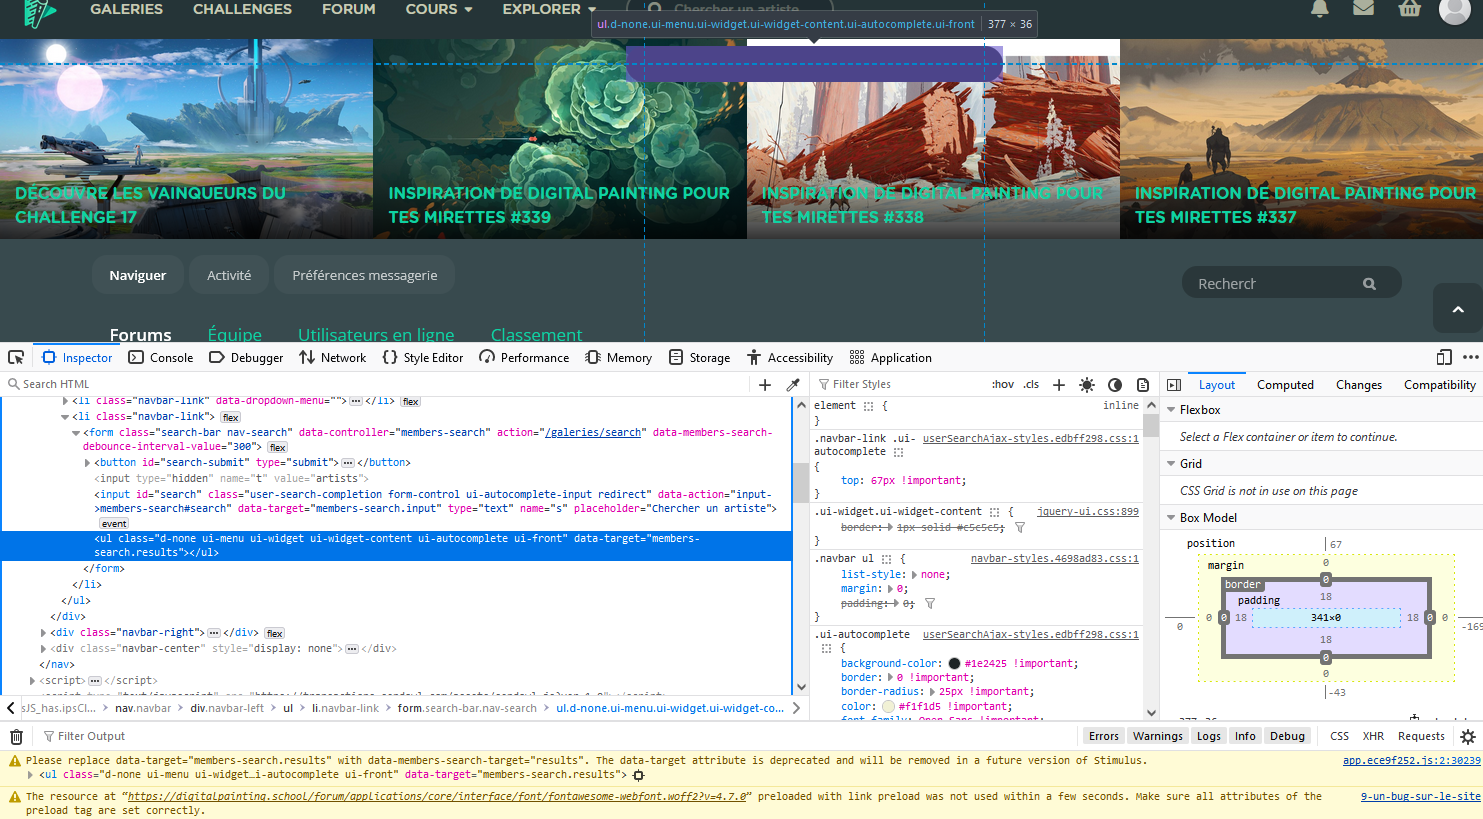Collapse the Box Model section
Image resolution: width=1483 pixels, height=819 pixels.
click(1171, 517)
